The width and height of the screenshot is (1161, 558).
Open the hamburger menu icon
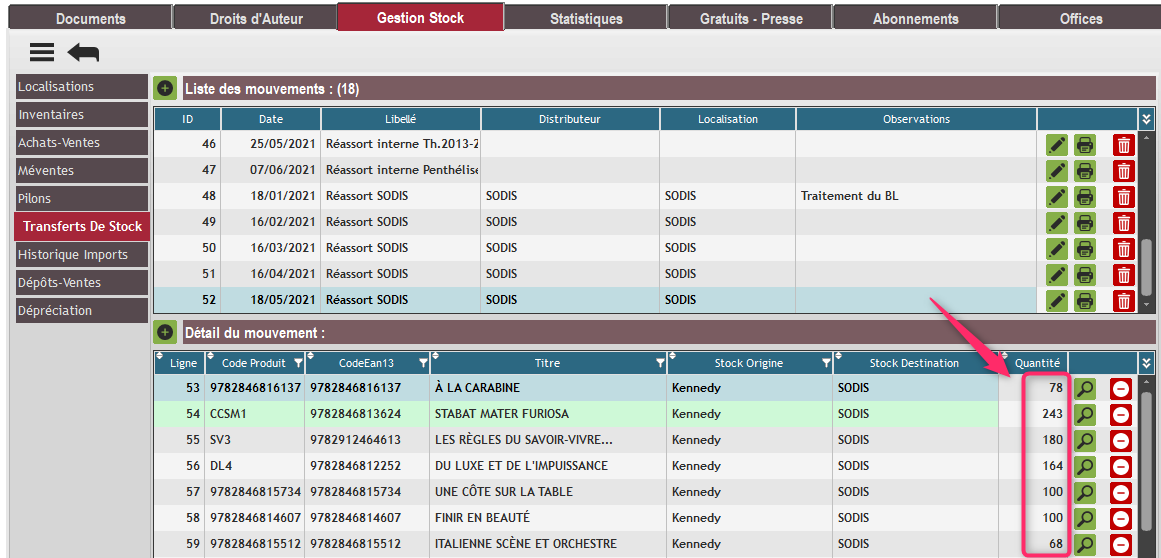(42, 53)
